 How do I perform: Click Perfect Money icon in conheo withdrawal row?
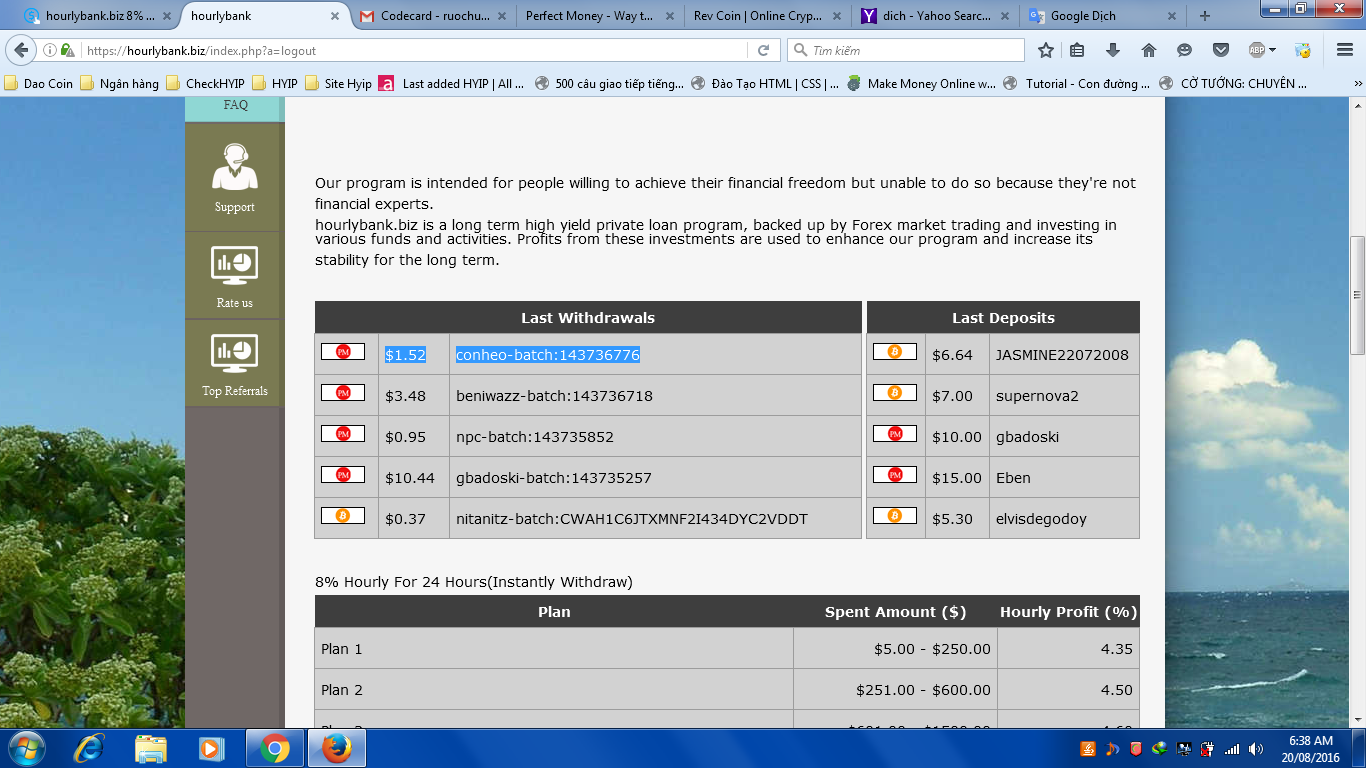(x=343, y=352)
